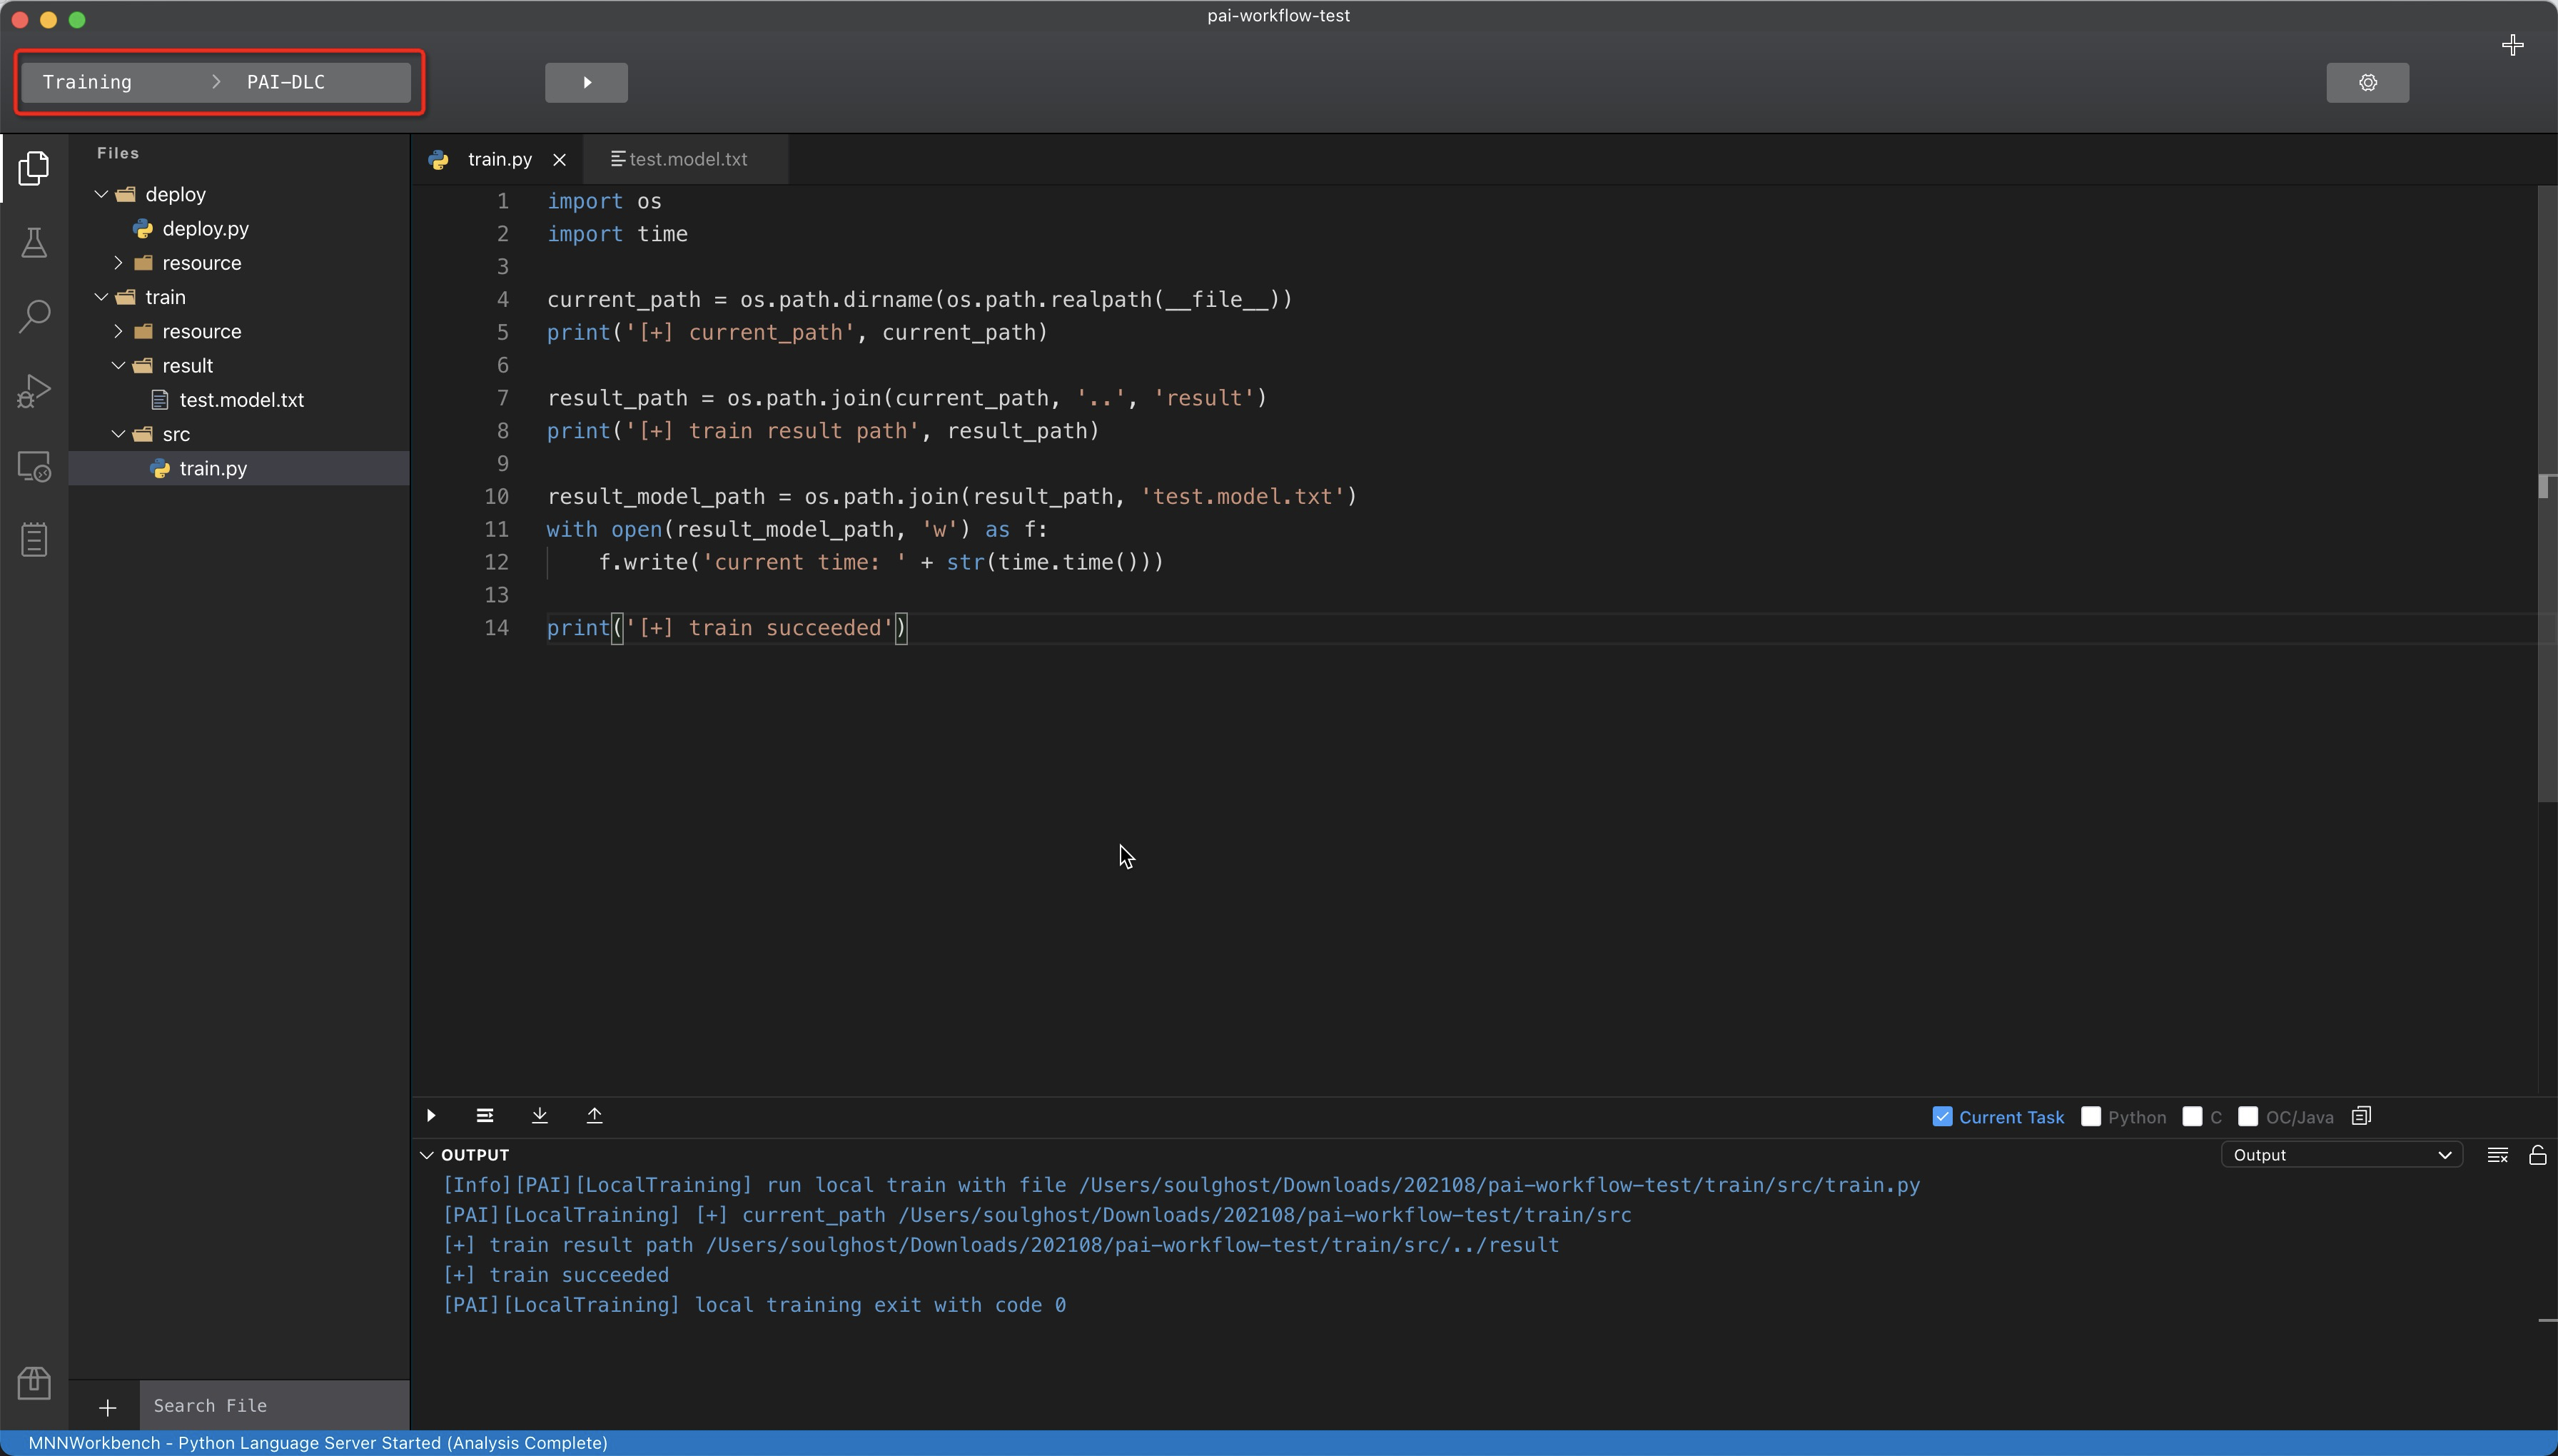Enable the OC/Java log filter checkbox
2558x1456 pixels.
pyautogui.click(x=2247, y=1117)
